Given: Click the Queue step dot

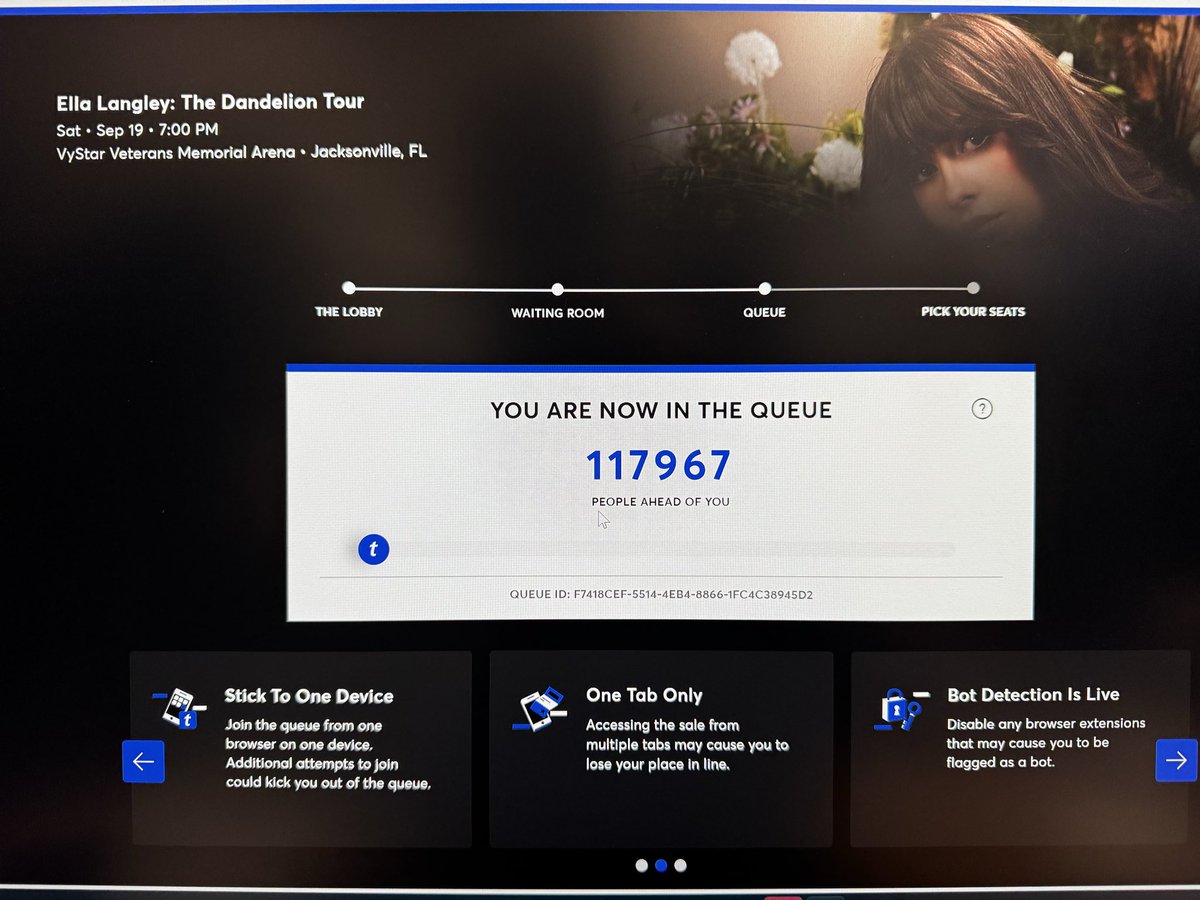Looking at the screenshot, I should pos(765,289).
